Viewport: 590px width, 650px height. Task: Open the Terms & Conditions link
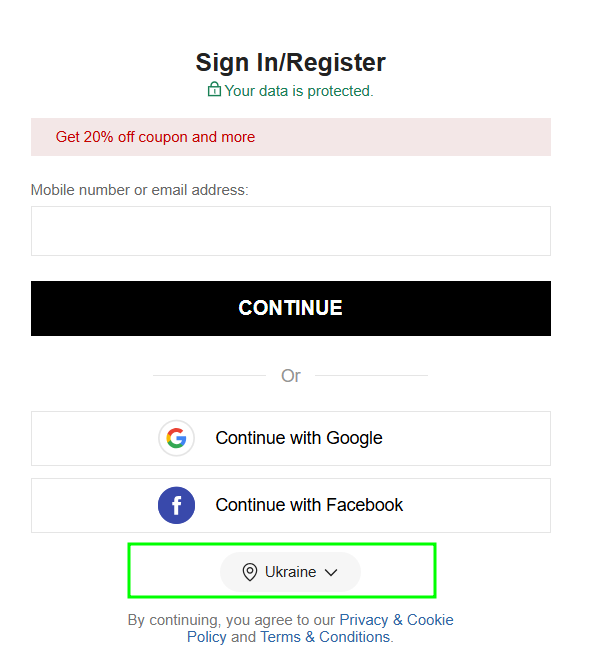(325, 637)
